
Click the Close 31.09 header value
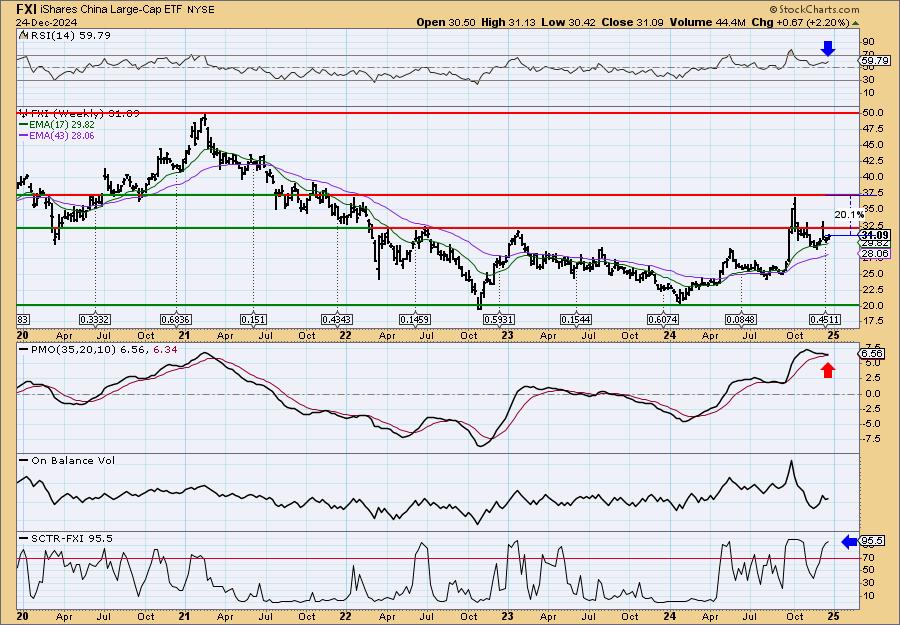(x=633, y=23)
